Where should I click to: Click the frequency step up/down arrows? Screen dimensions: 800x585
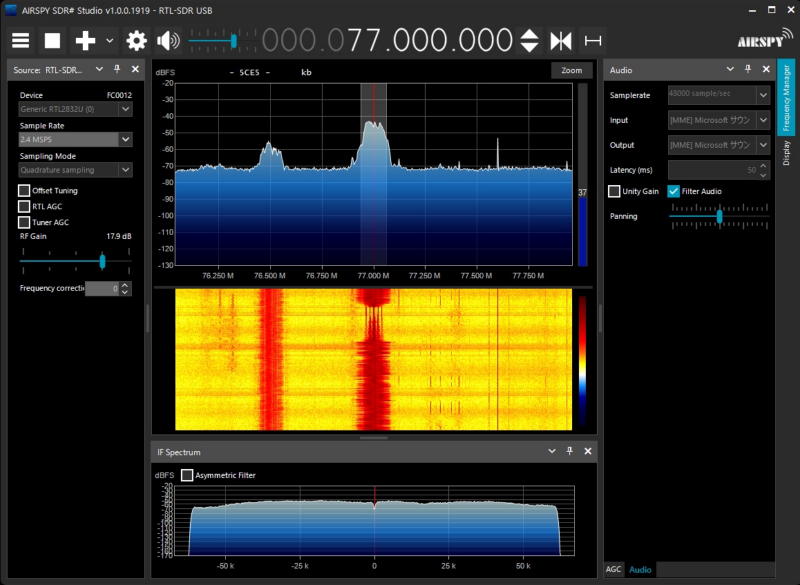click(529, 40)
